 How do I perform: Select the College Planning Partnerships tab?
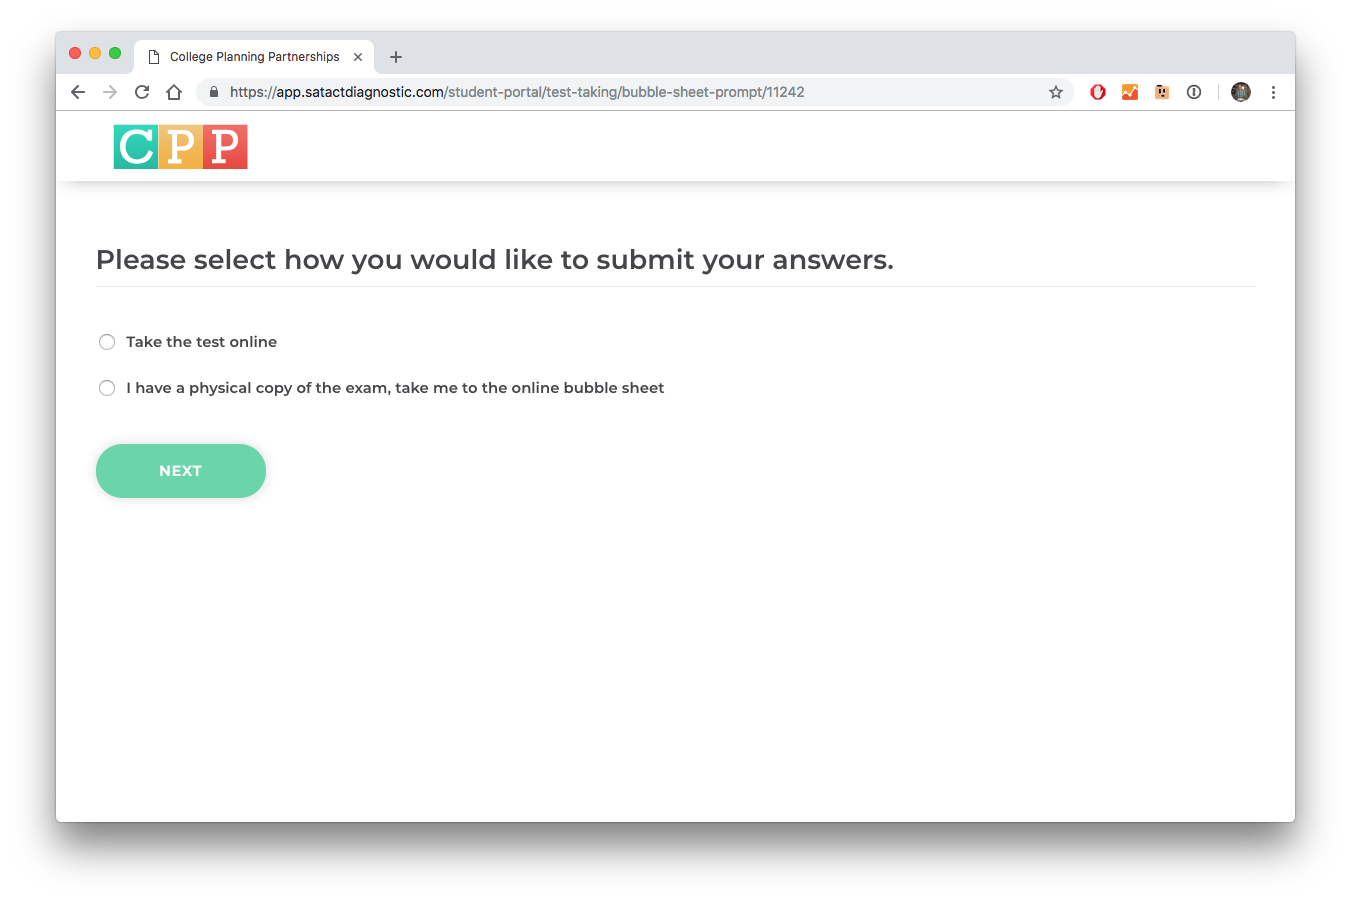[254, 57]
